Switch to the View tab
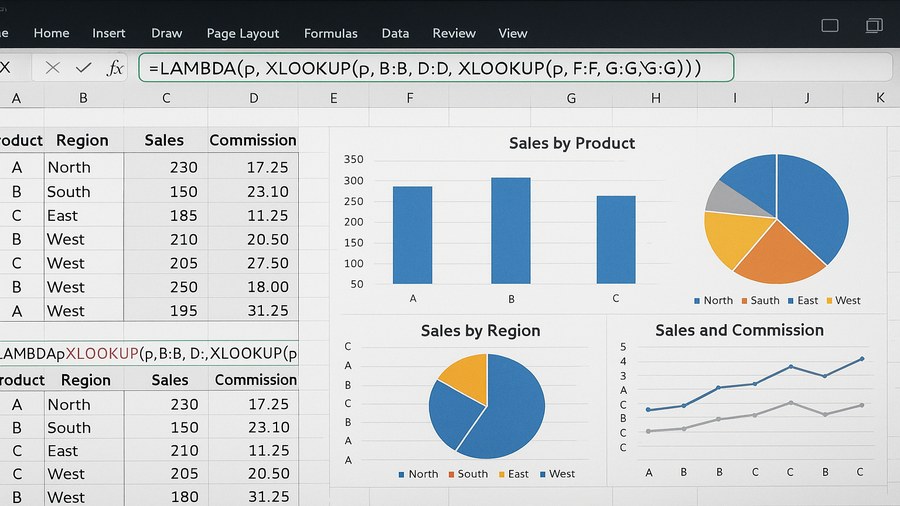900x506 pixels. 513,33
